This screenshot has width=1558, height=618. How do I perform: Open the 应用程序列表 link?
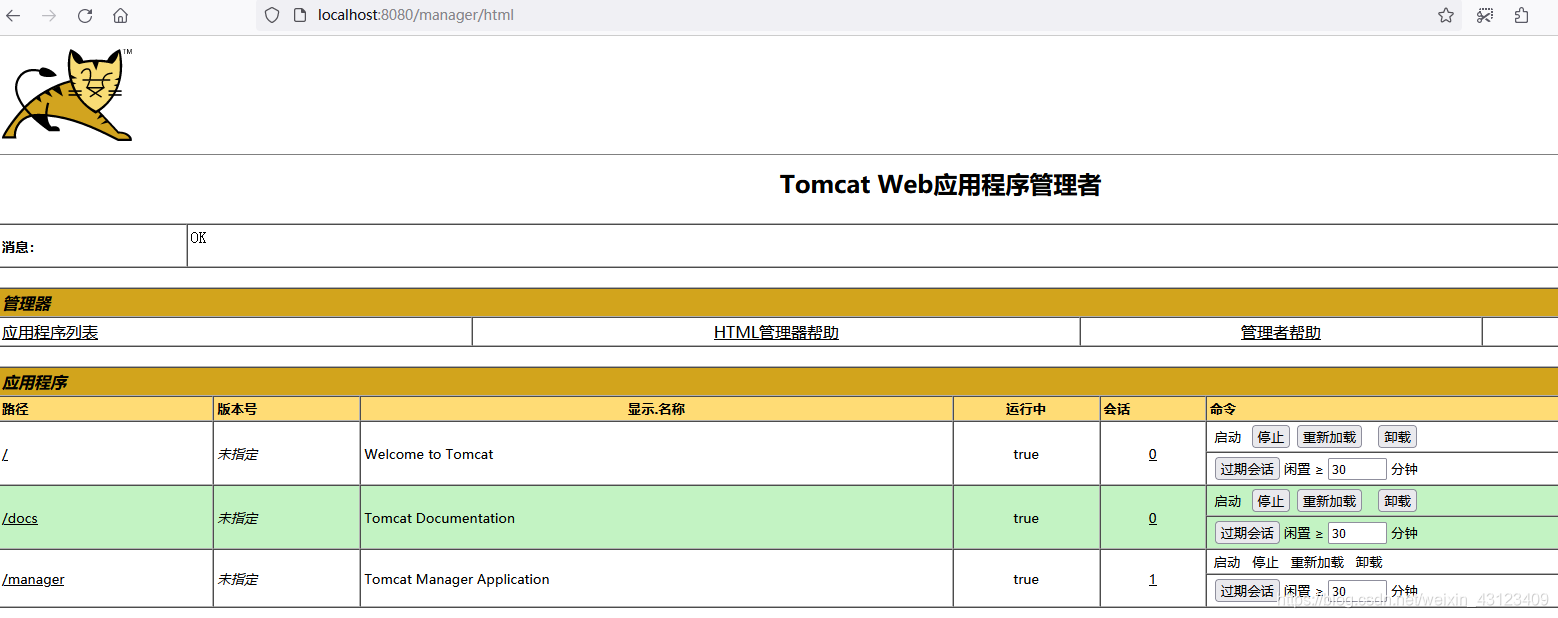pos(50,333)
